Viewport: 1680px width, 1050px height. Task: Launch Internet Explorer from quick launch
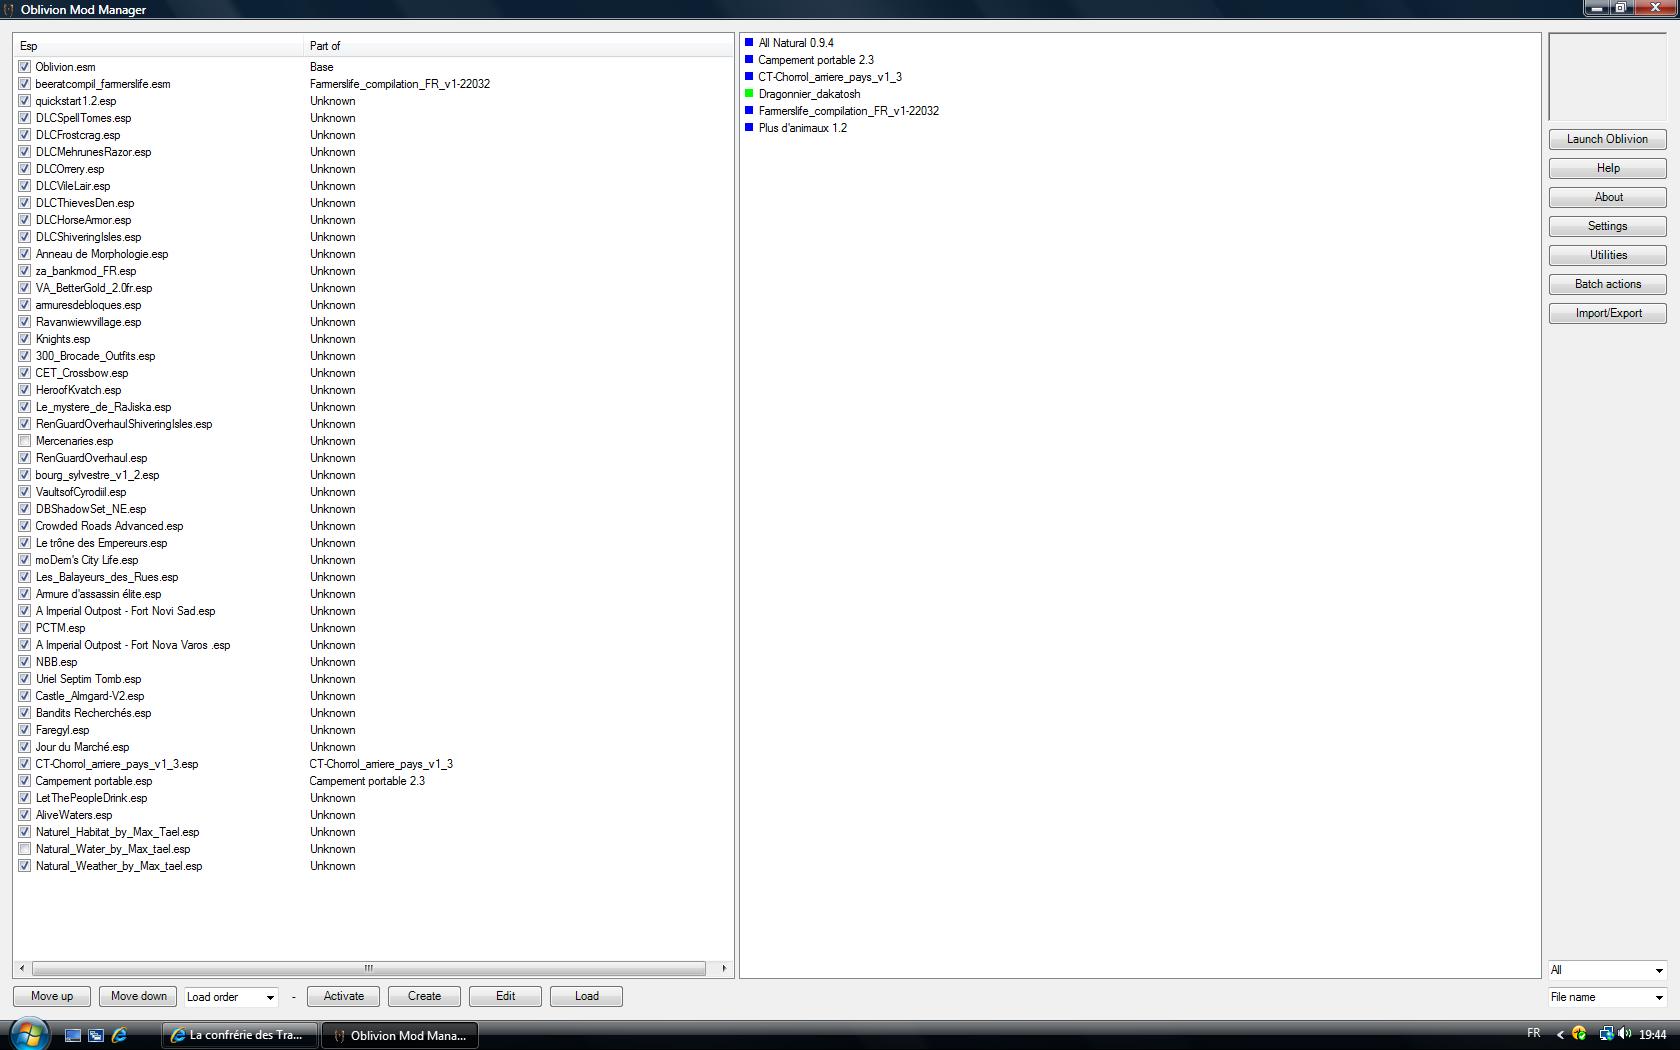coord(119,1035)
